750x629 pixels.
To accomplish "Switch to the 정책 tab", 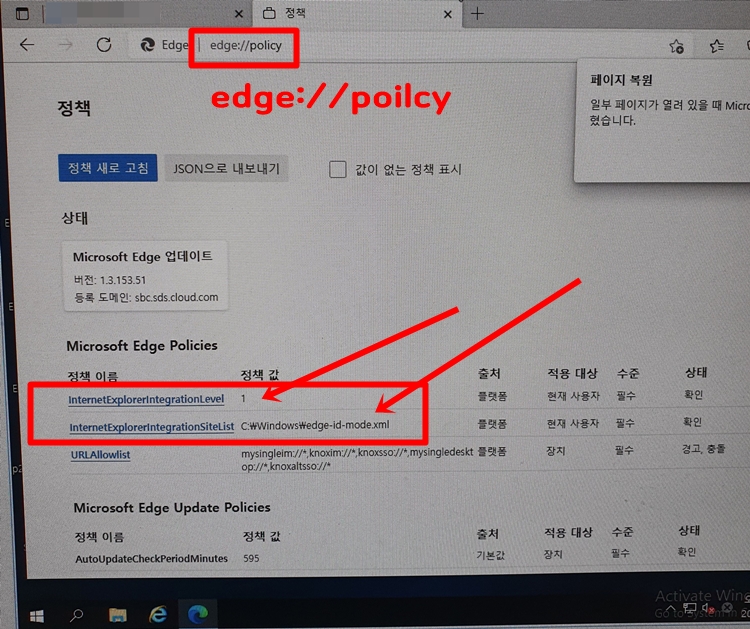I will (356, 13).
